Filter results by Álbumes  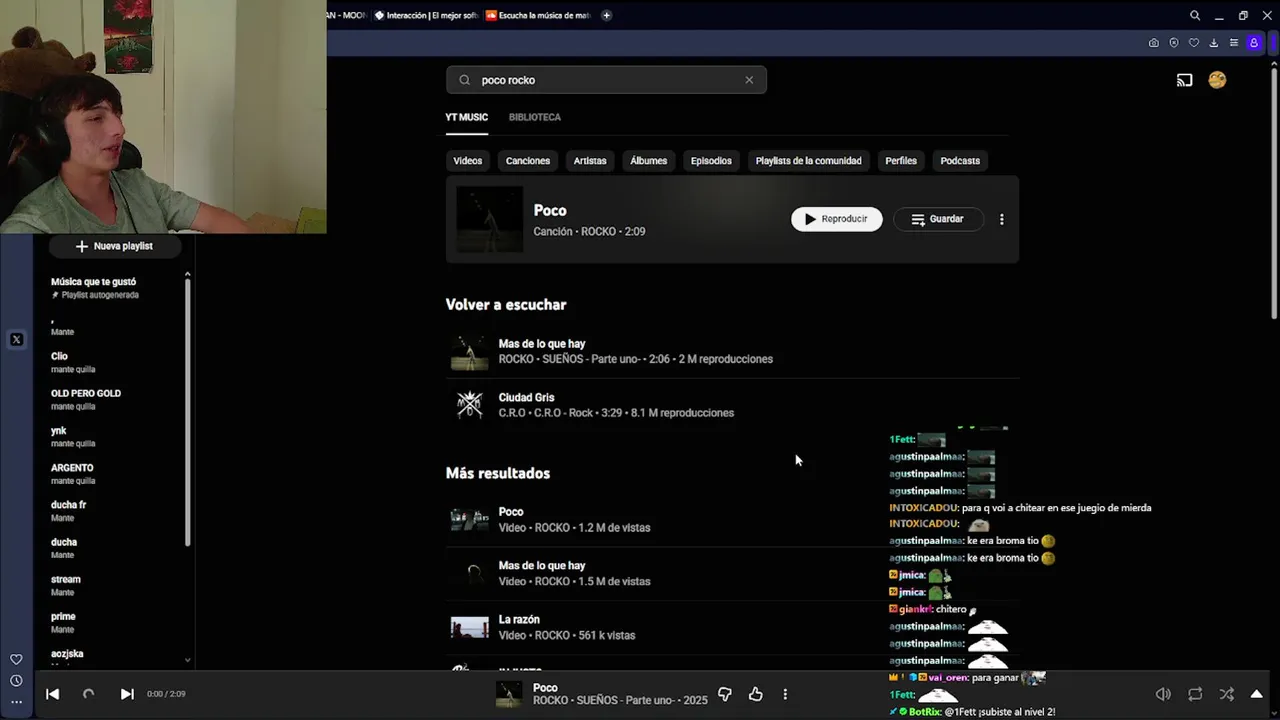click(649, 160)
